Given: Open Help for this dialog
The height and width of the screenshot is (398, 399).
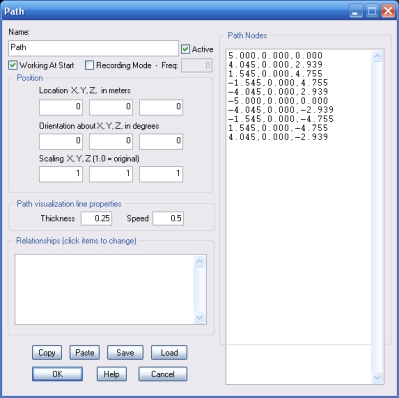Looking at the screenshot, I should click(x=112, y=374).
